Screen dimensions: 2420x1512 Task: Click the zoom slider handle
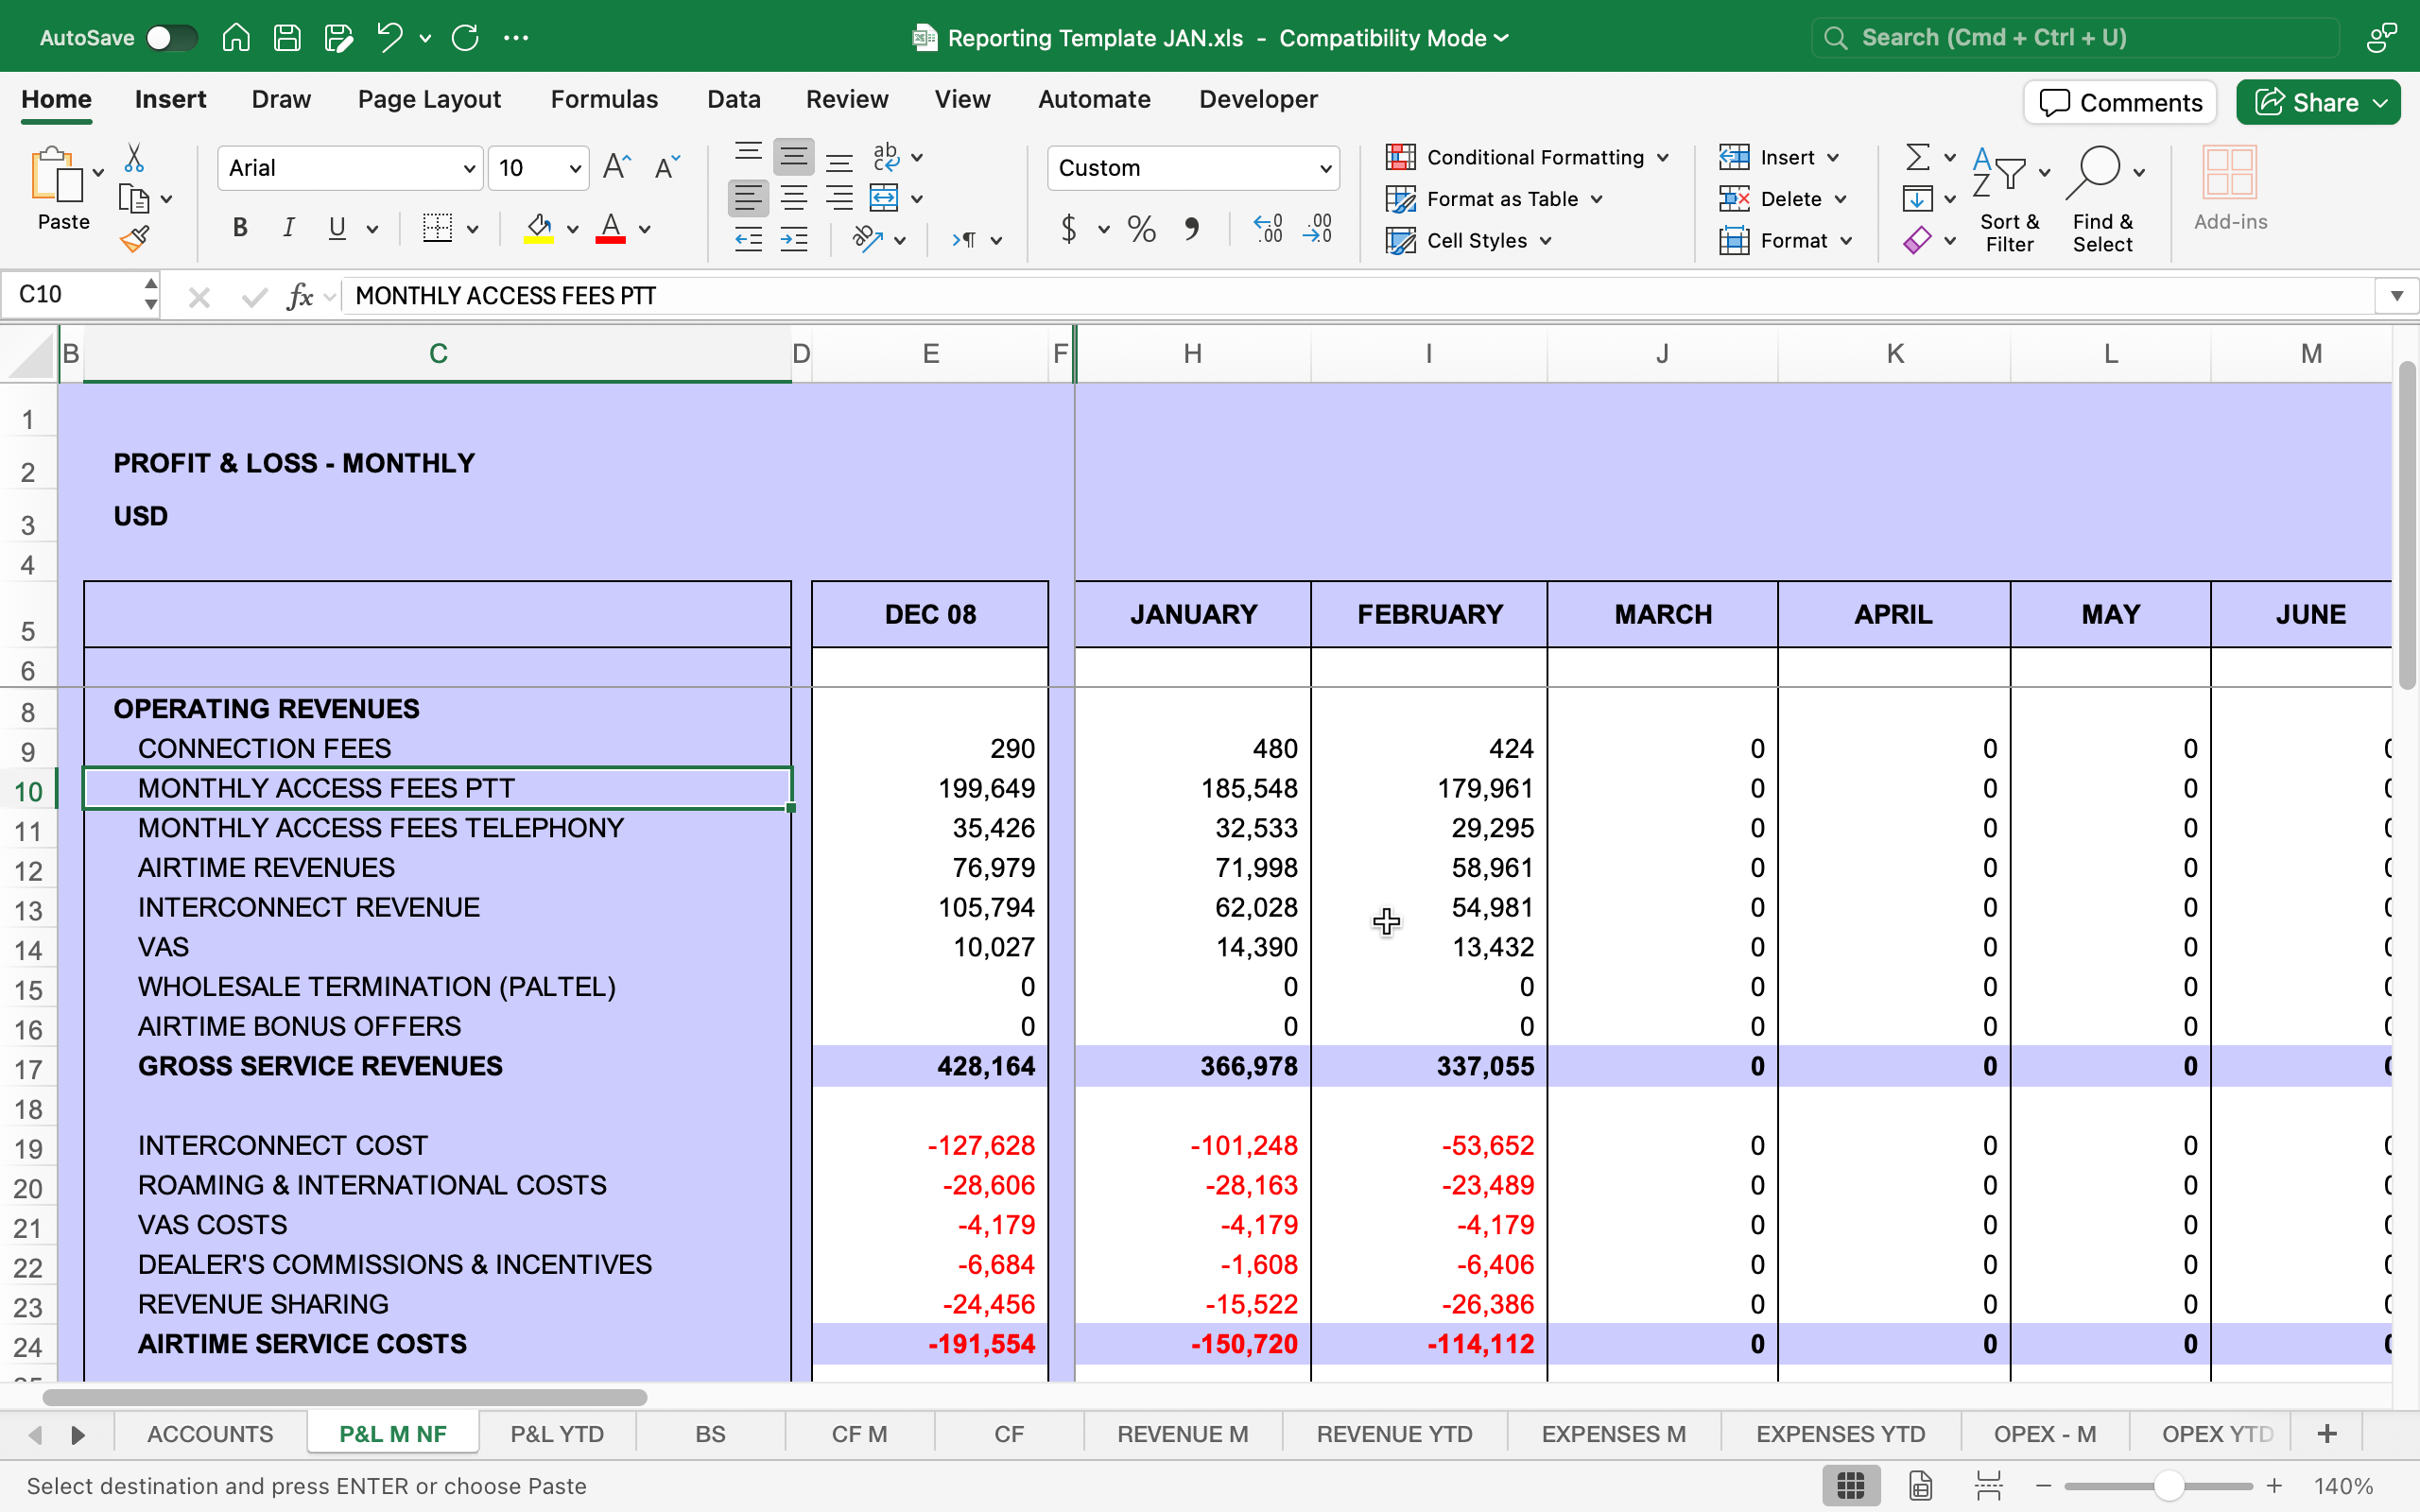click(x=2167, y=1486)
